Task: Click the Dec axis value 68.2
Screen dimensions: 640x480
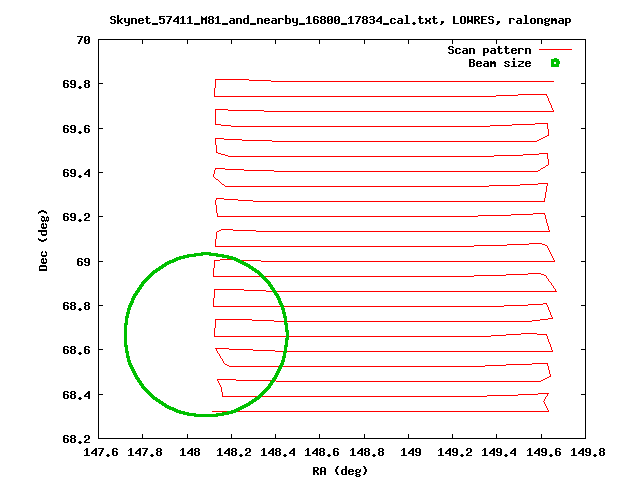Action: (x=76, y=439)
